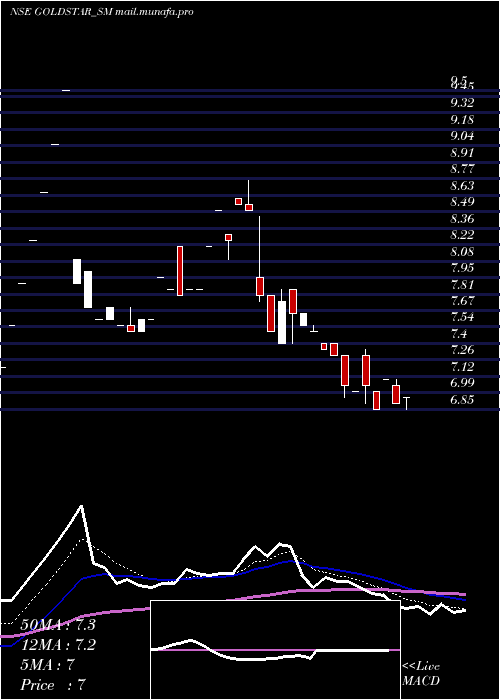
Task: Click the 7.4 price axis label
Action: coord(459,334)
